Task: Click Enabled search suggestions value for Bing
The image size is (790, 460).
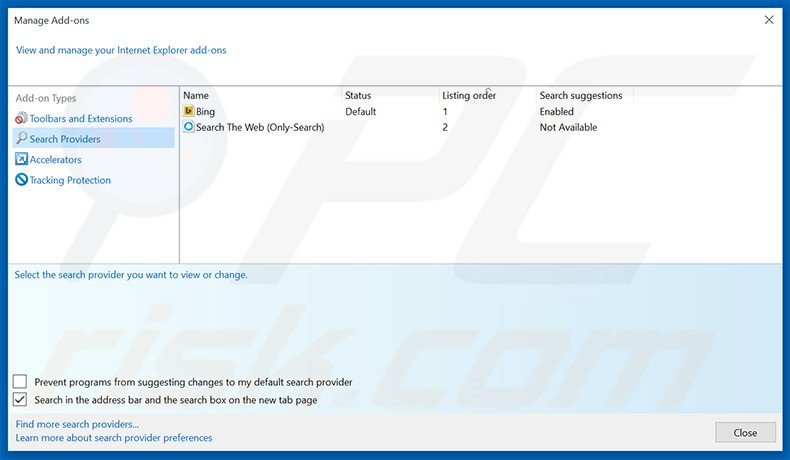Action: click(x=557, y=111)
